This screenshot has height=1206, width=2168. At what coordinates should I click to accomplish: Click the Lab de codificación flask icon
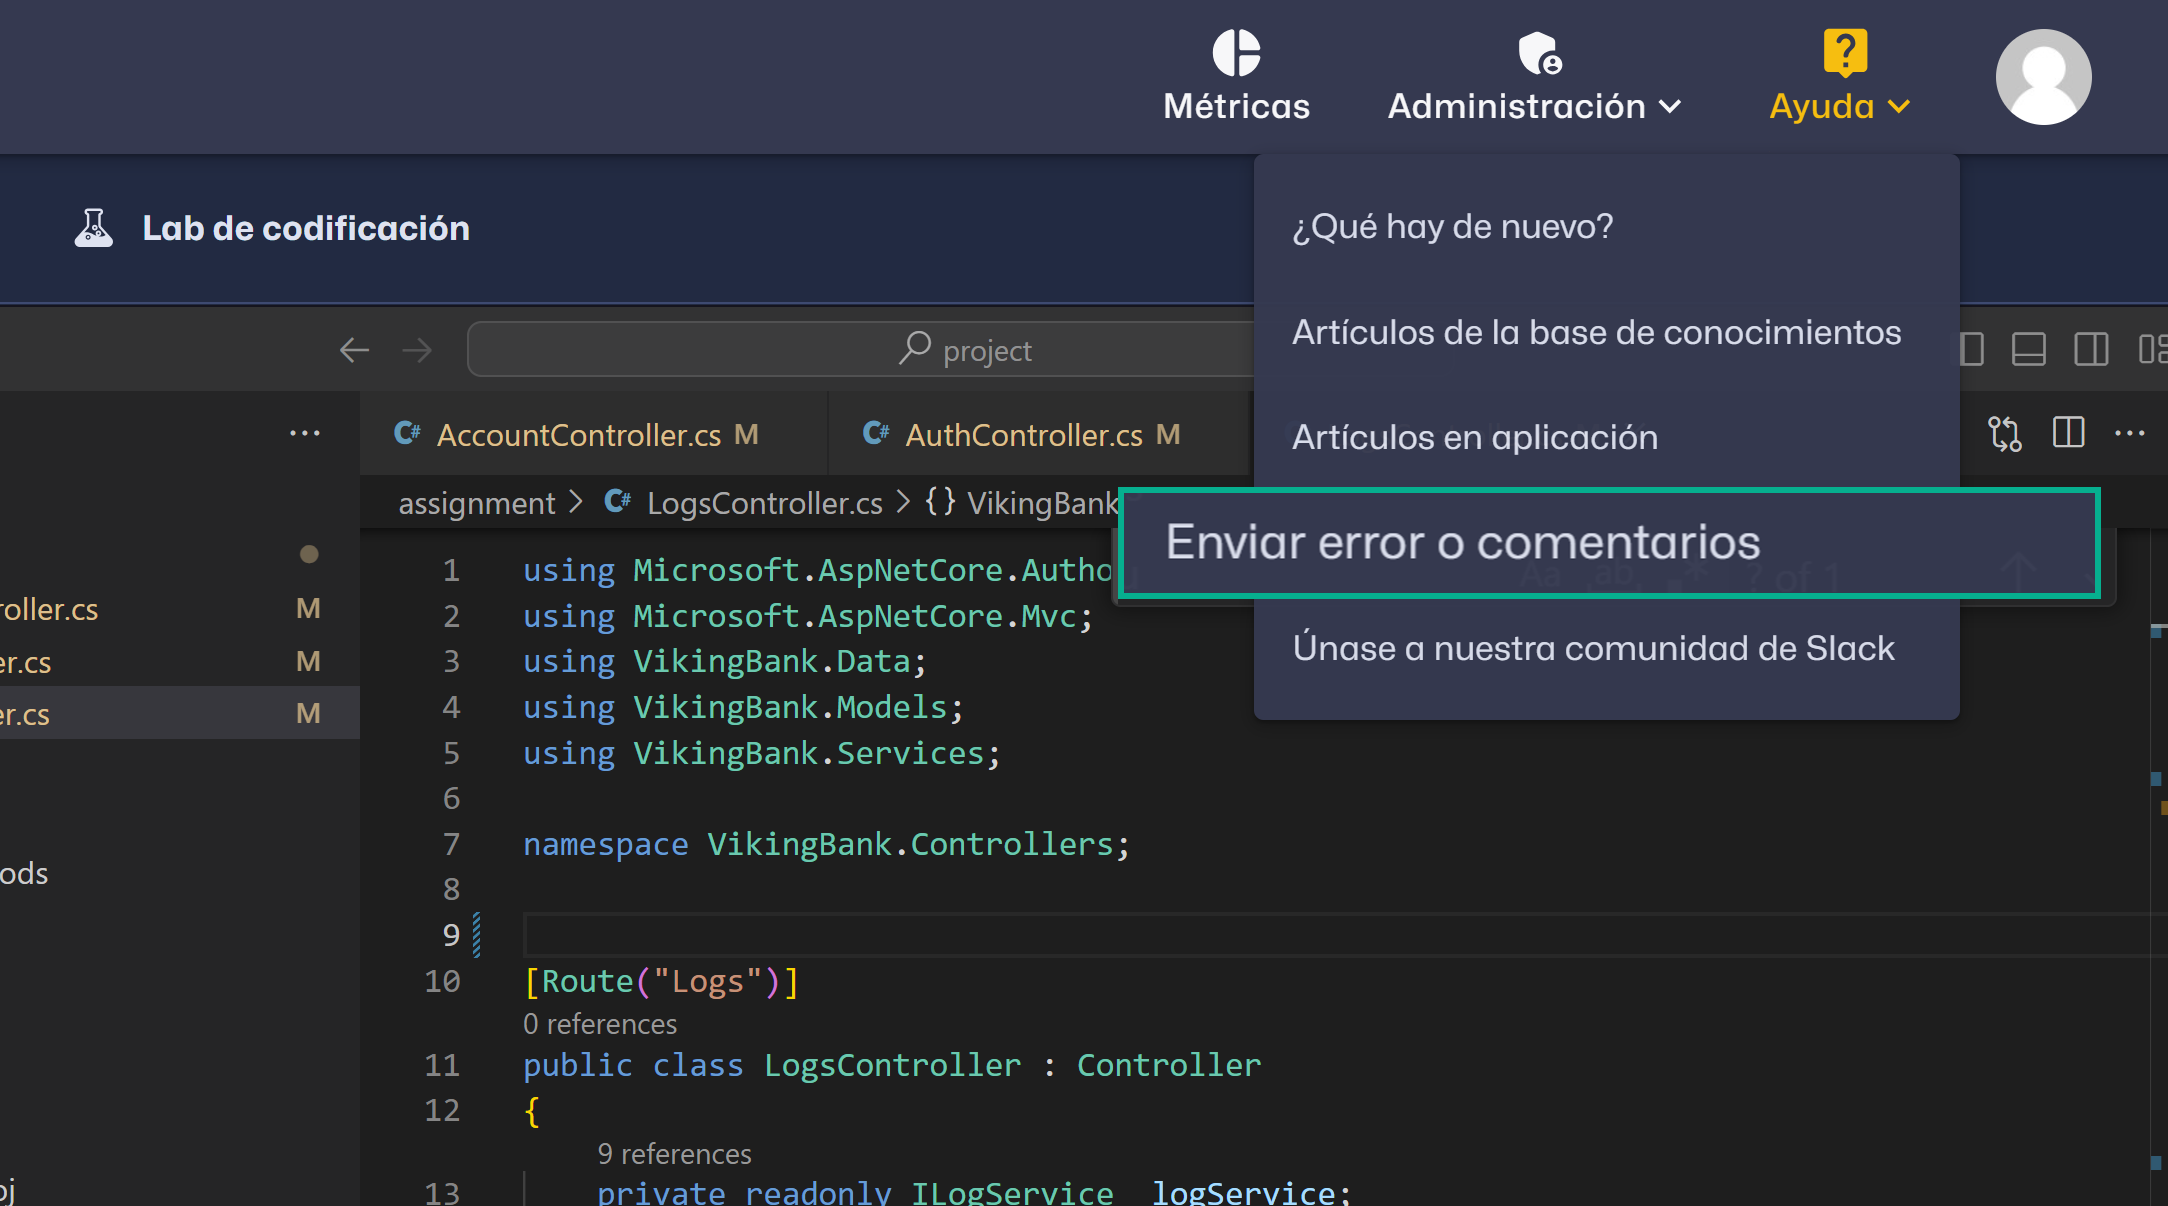click(94, 228)
